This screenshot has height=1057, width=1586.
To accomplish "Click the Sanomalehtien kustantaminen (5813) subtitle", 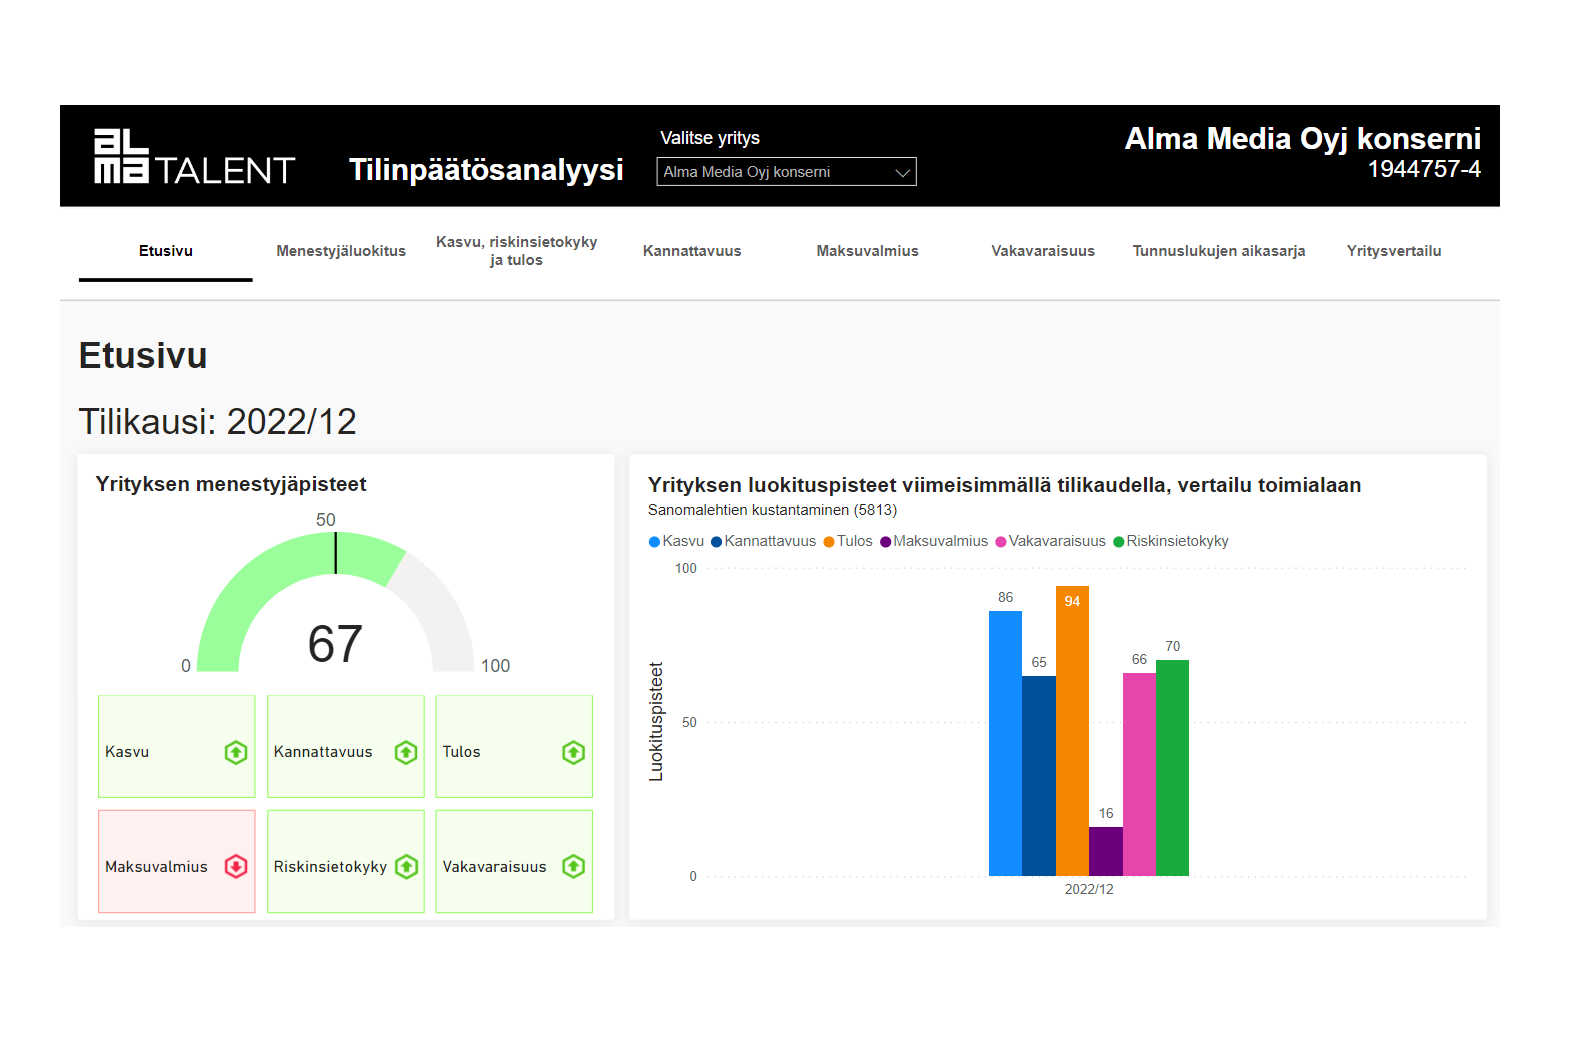I will (x=772, y=510).
